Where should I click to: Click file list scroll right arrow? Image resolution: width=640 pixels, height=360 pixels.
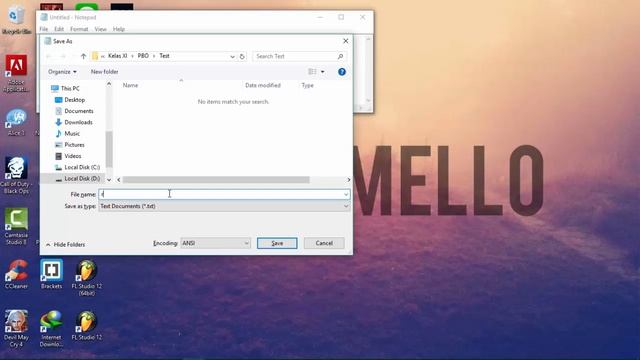(348, 180)
